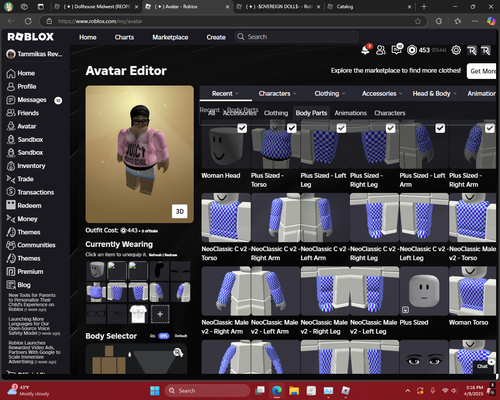
Task: Expand the Head & Body dropdown
Action: tap(435, 94)
